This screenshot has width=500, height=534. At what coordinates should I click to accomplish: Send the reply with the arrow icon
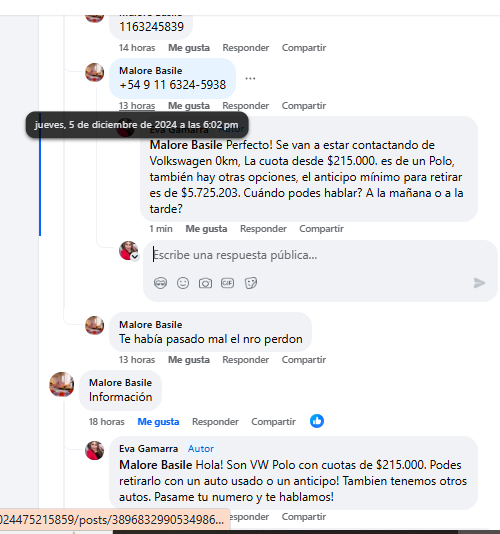coord(479,283)
